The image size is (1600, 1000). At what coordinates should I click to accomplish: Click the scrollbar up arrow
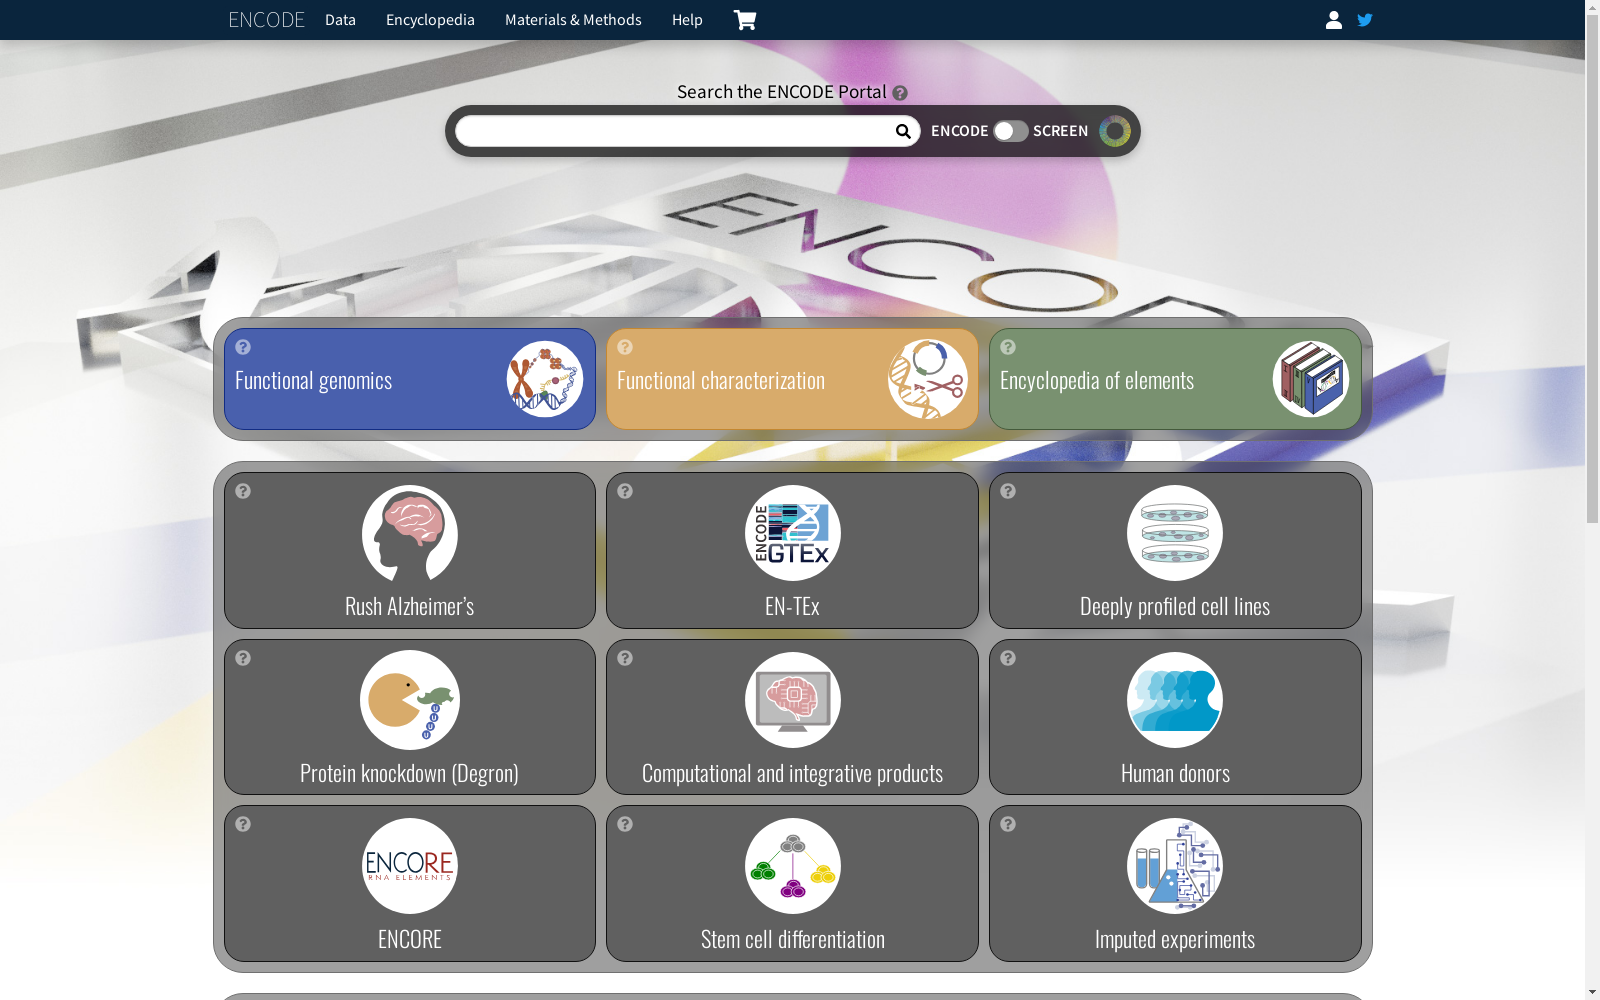point(1592,7)
